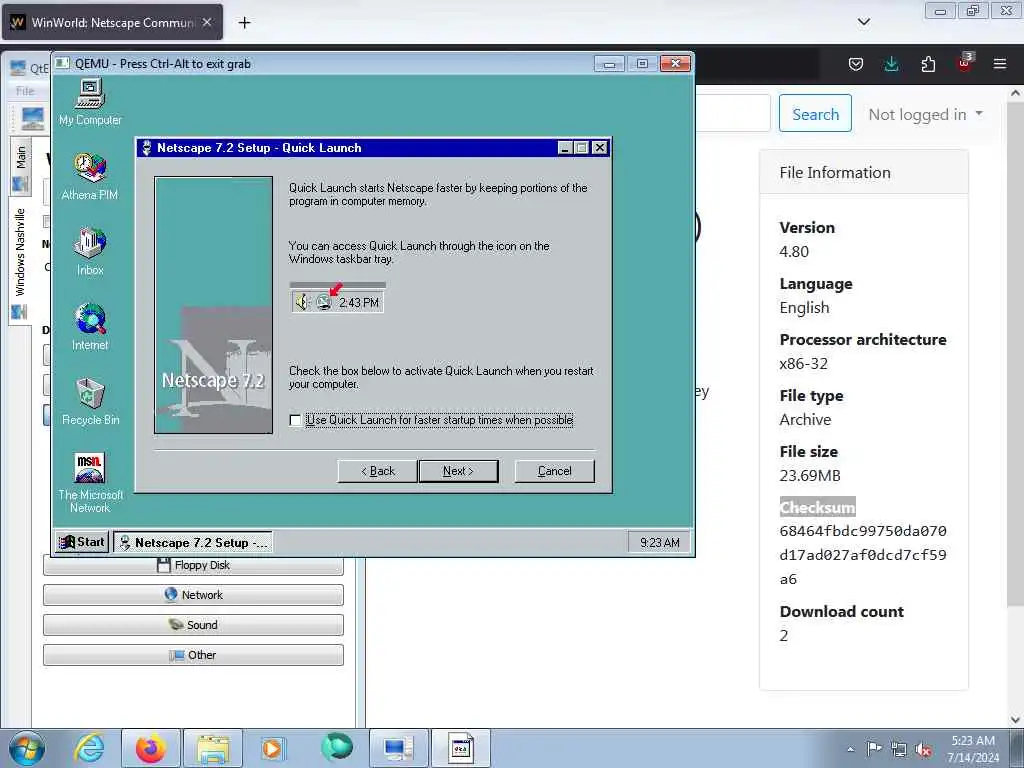Cancel the Netscape 7.2 Setup

click(554, 471)
